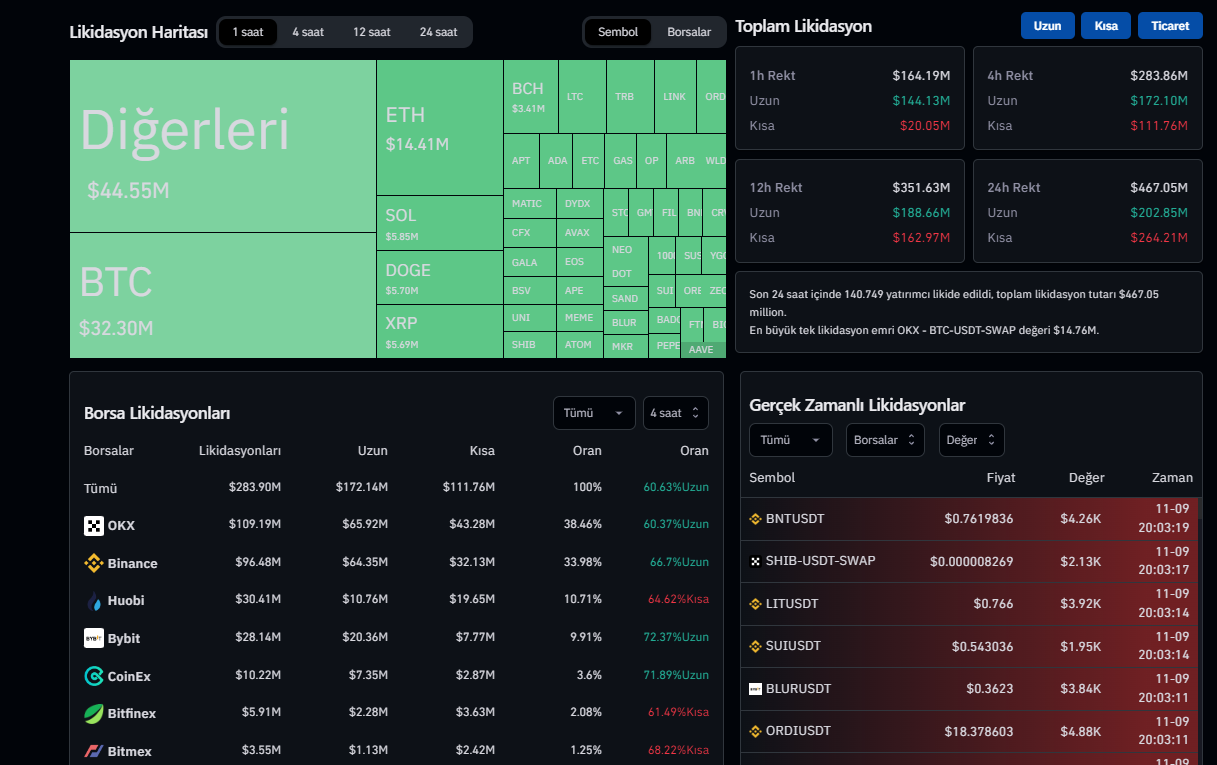Click the CoinEx logo icon

pos(94,676)
